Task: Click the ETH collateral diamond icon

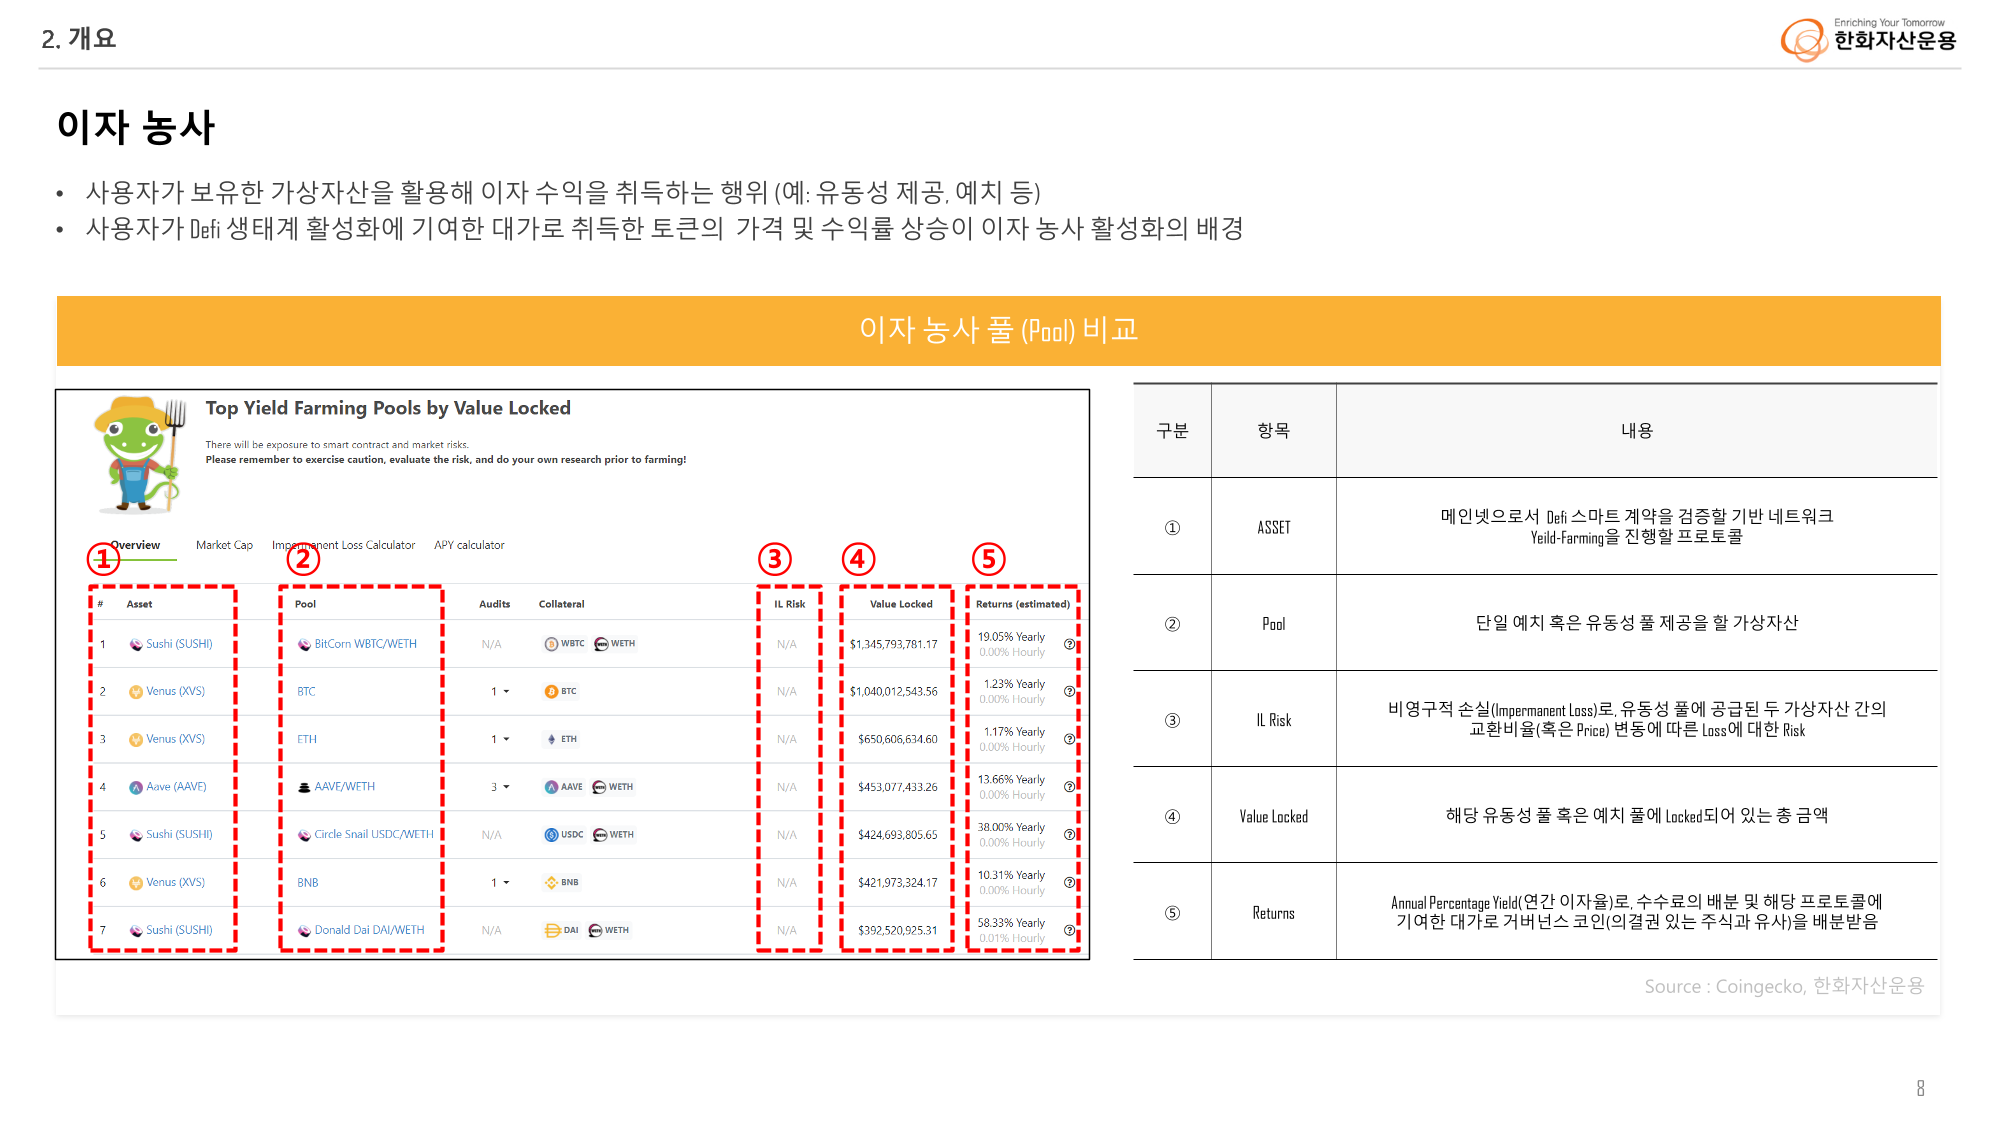Action: [x=551, y=739]
